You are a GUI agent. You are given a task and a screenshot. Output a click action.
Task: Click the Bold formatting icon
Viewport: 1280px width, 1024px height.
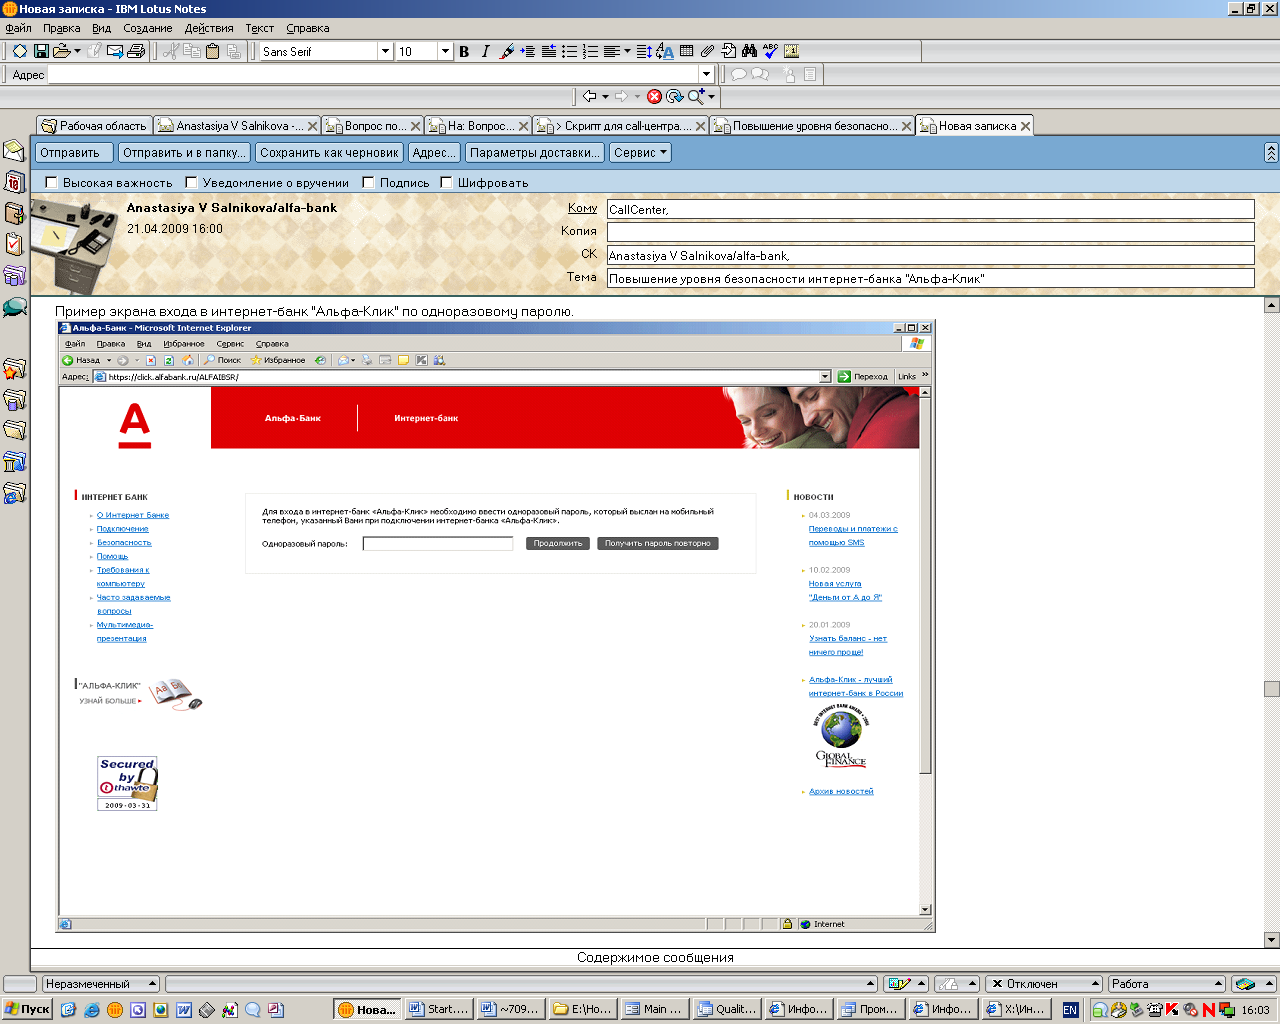click(x=464, y=51)
